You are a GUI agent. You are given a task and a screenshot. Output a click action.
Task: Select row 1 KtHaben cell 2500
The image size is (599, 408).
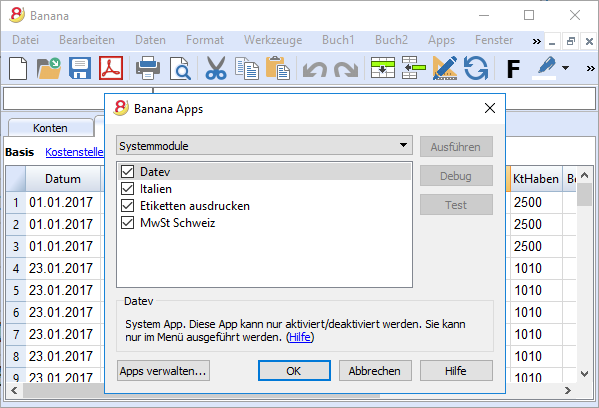536,202
